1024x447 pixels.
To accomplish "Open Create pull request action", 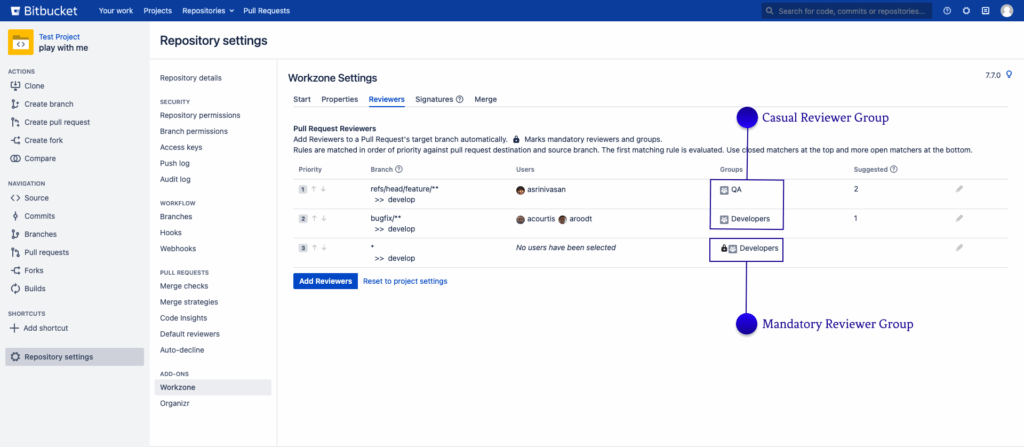I will click(x=56, y=122).
